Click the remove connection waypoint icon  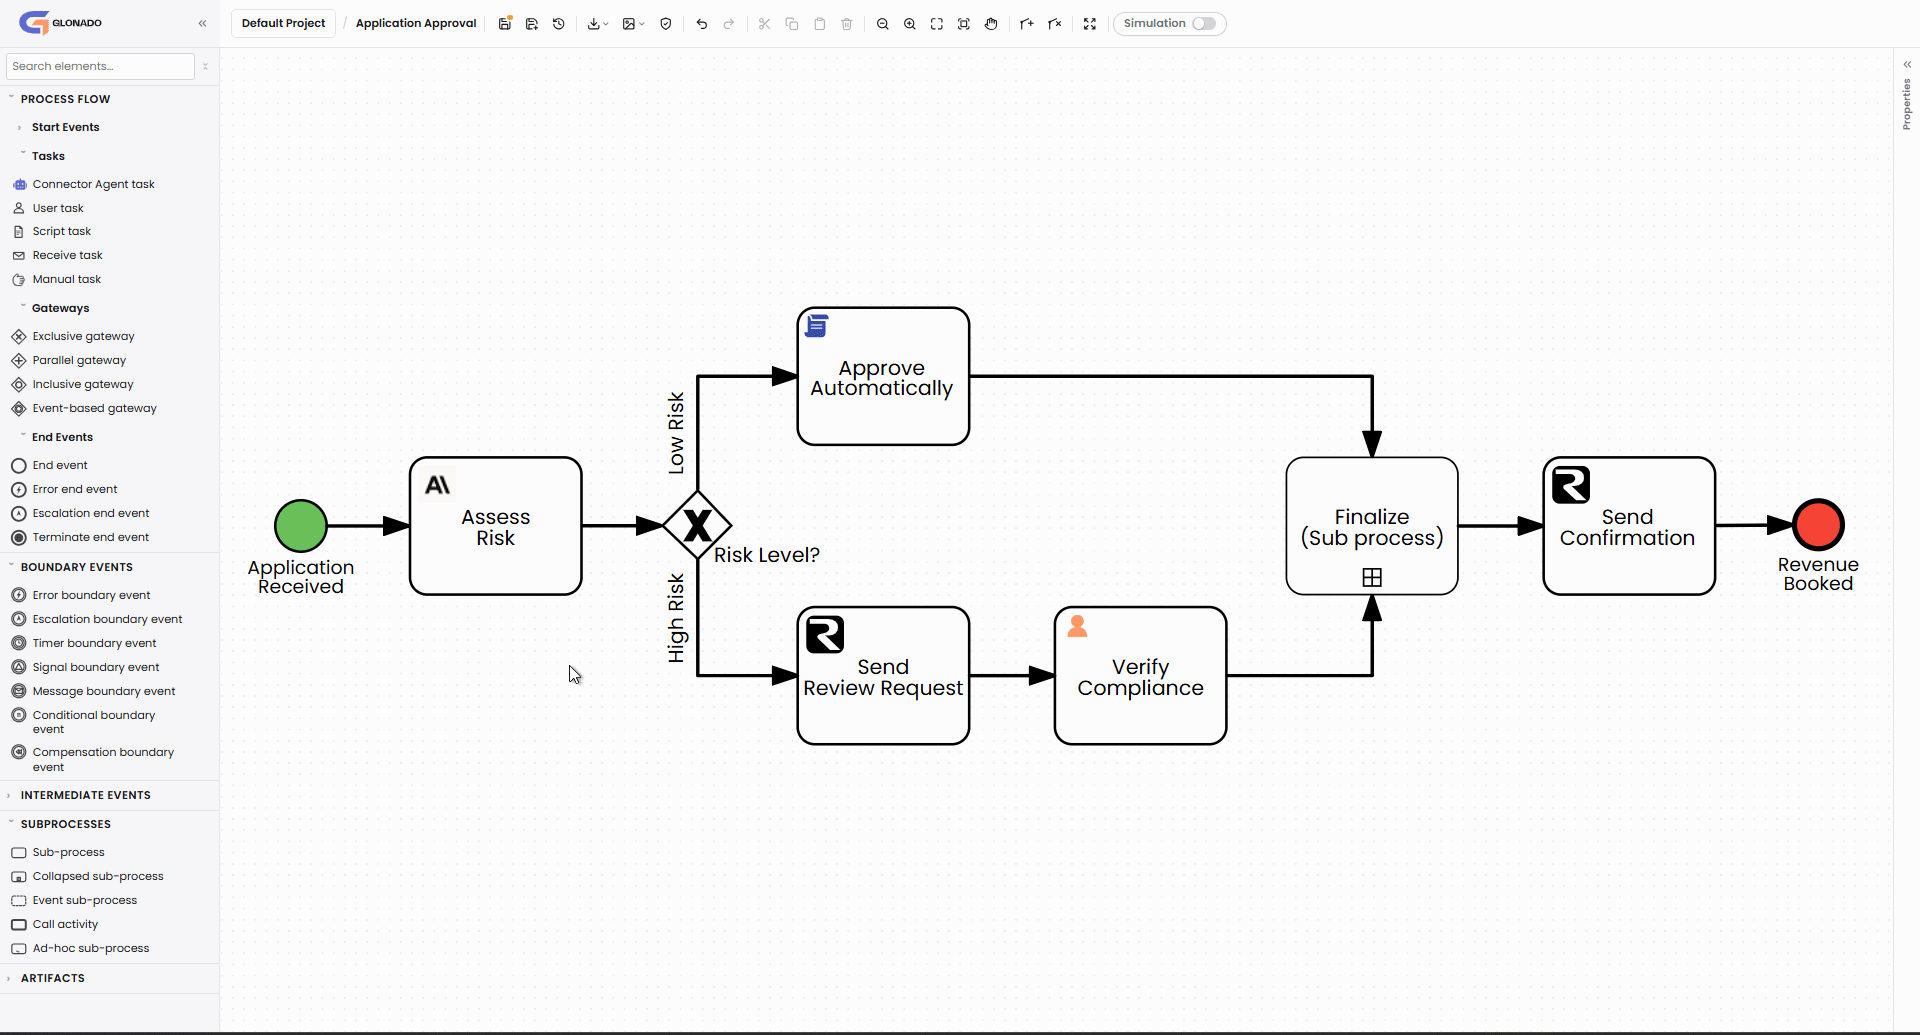point(1055,23)
